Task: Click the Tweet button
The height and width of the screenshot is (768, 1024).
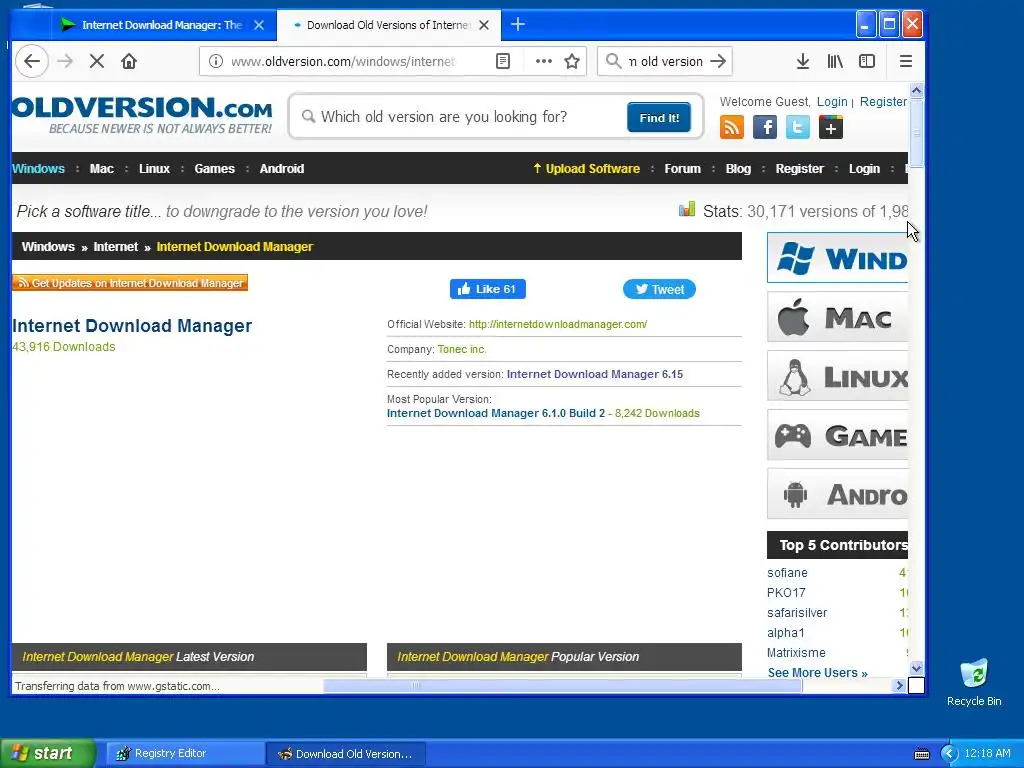Action: coord(659,289)
